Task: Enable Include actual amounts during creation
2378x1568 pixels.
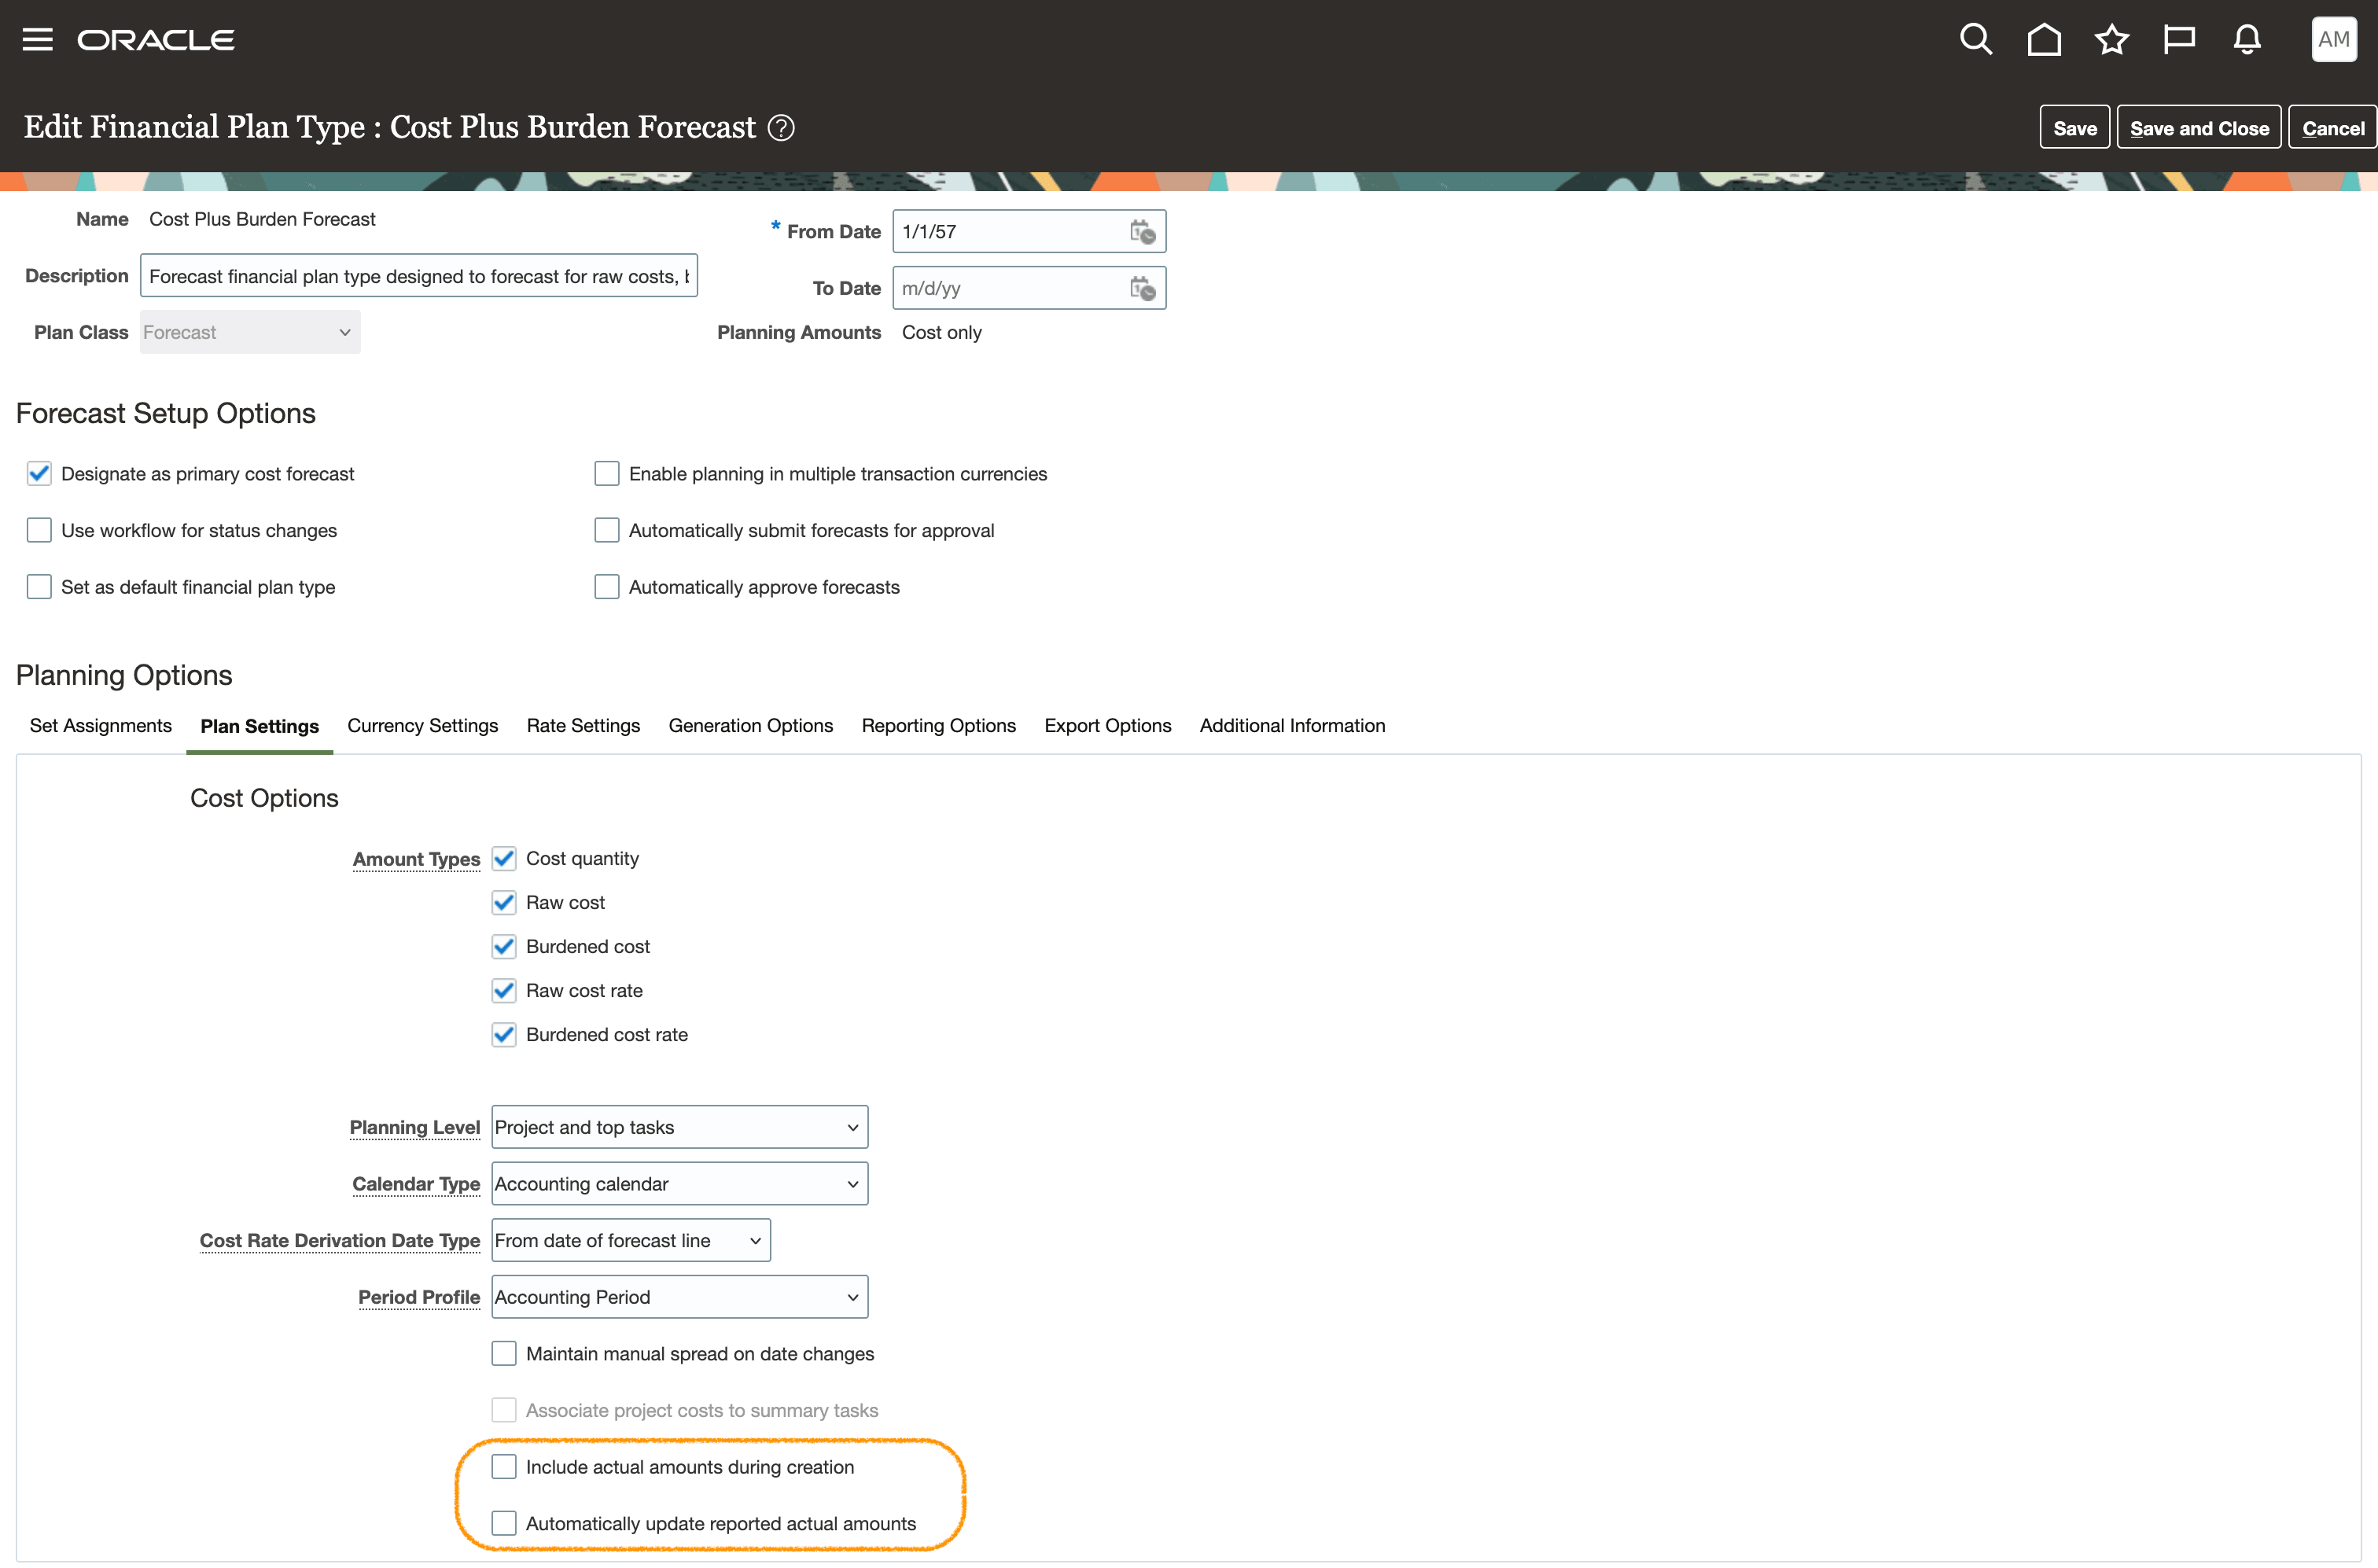Action: [504, 1467]
